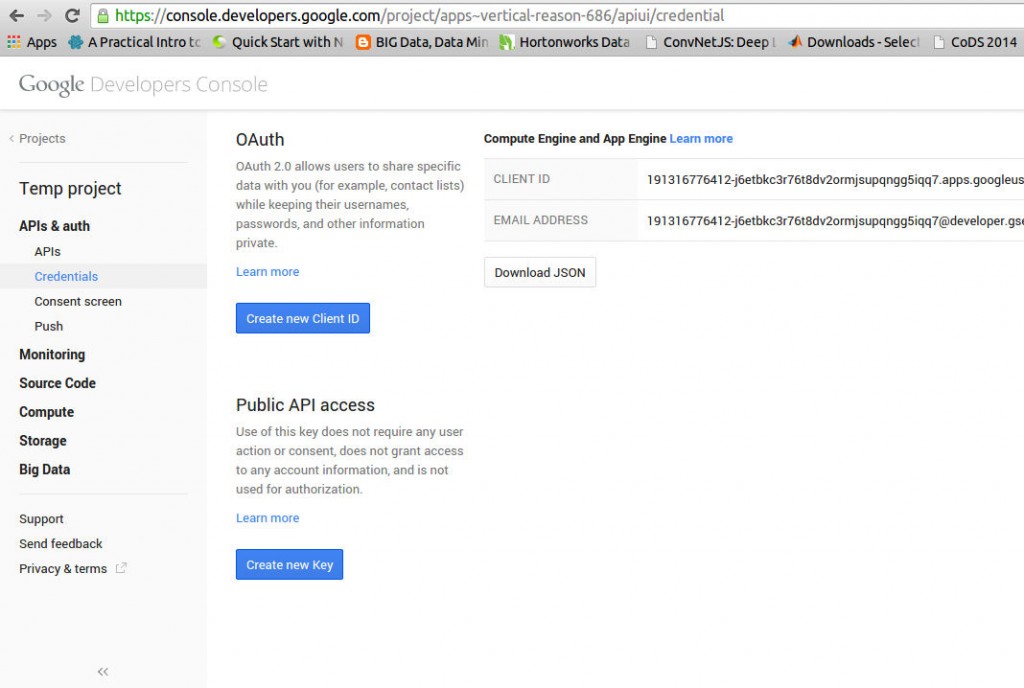Click the padlock icon in the address bar
1024x688 pixels.
click(x=101, y=15)
